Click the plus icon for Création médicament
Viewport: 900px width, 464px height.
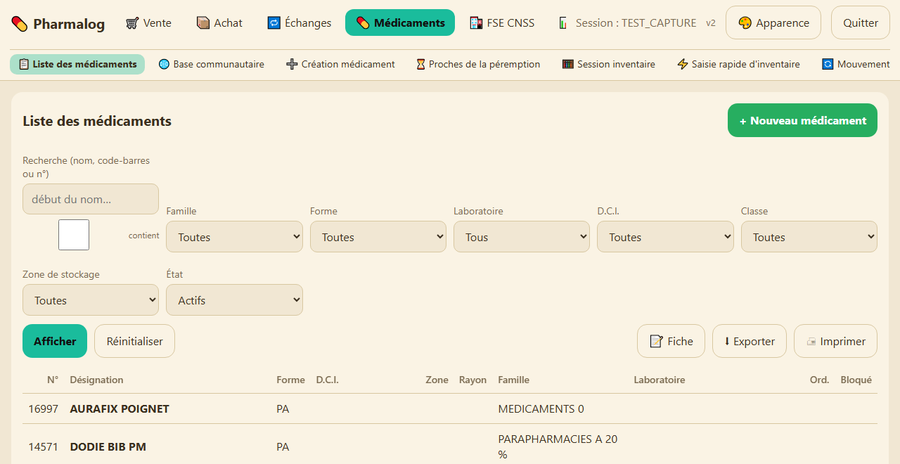[292, 64]
